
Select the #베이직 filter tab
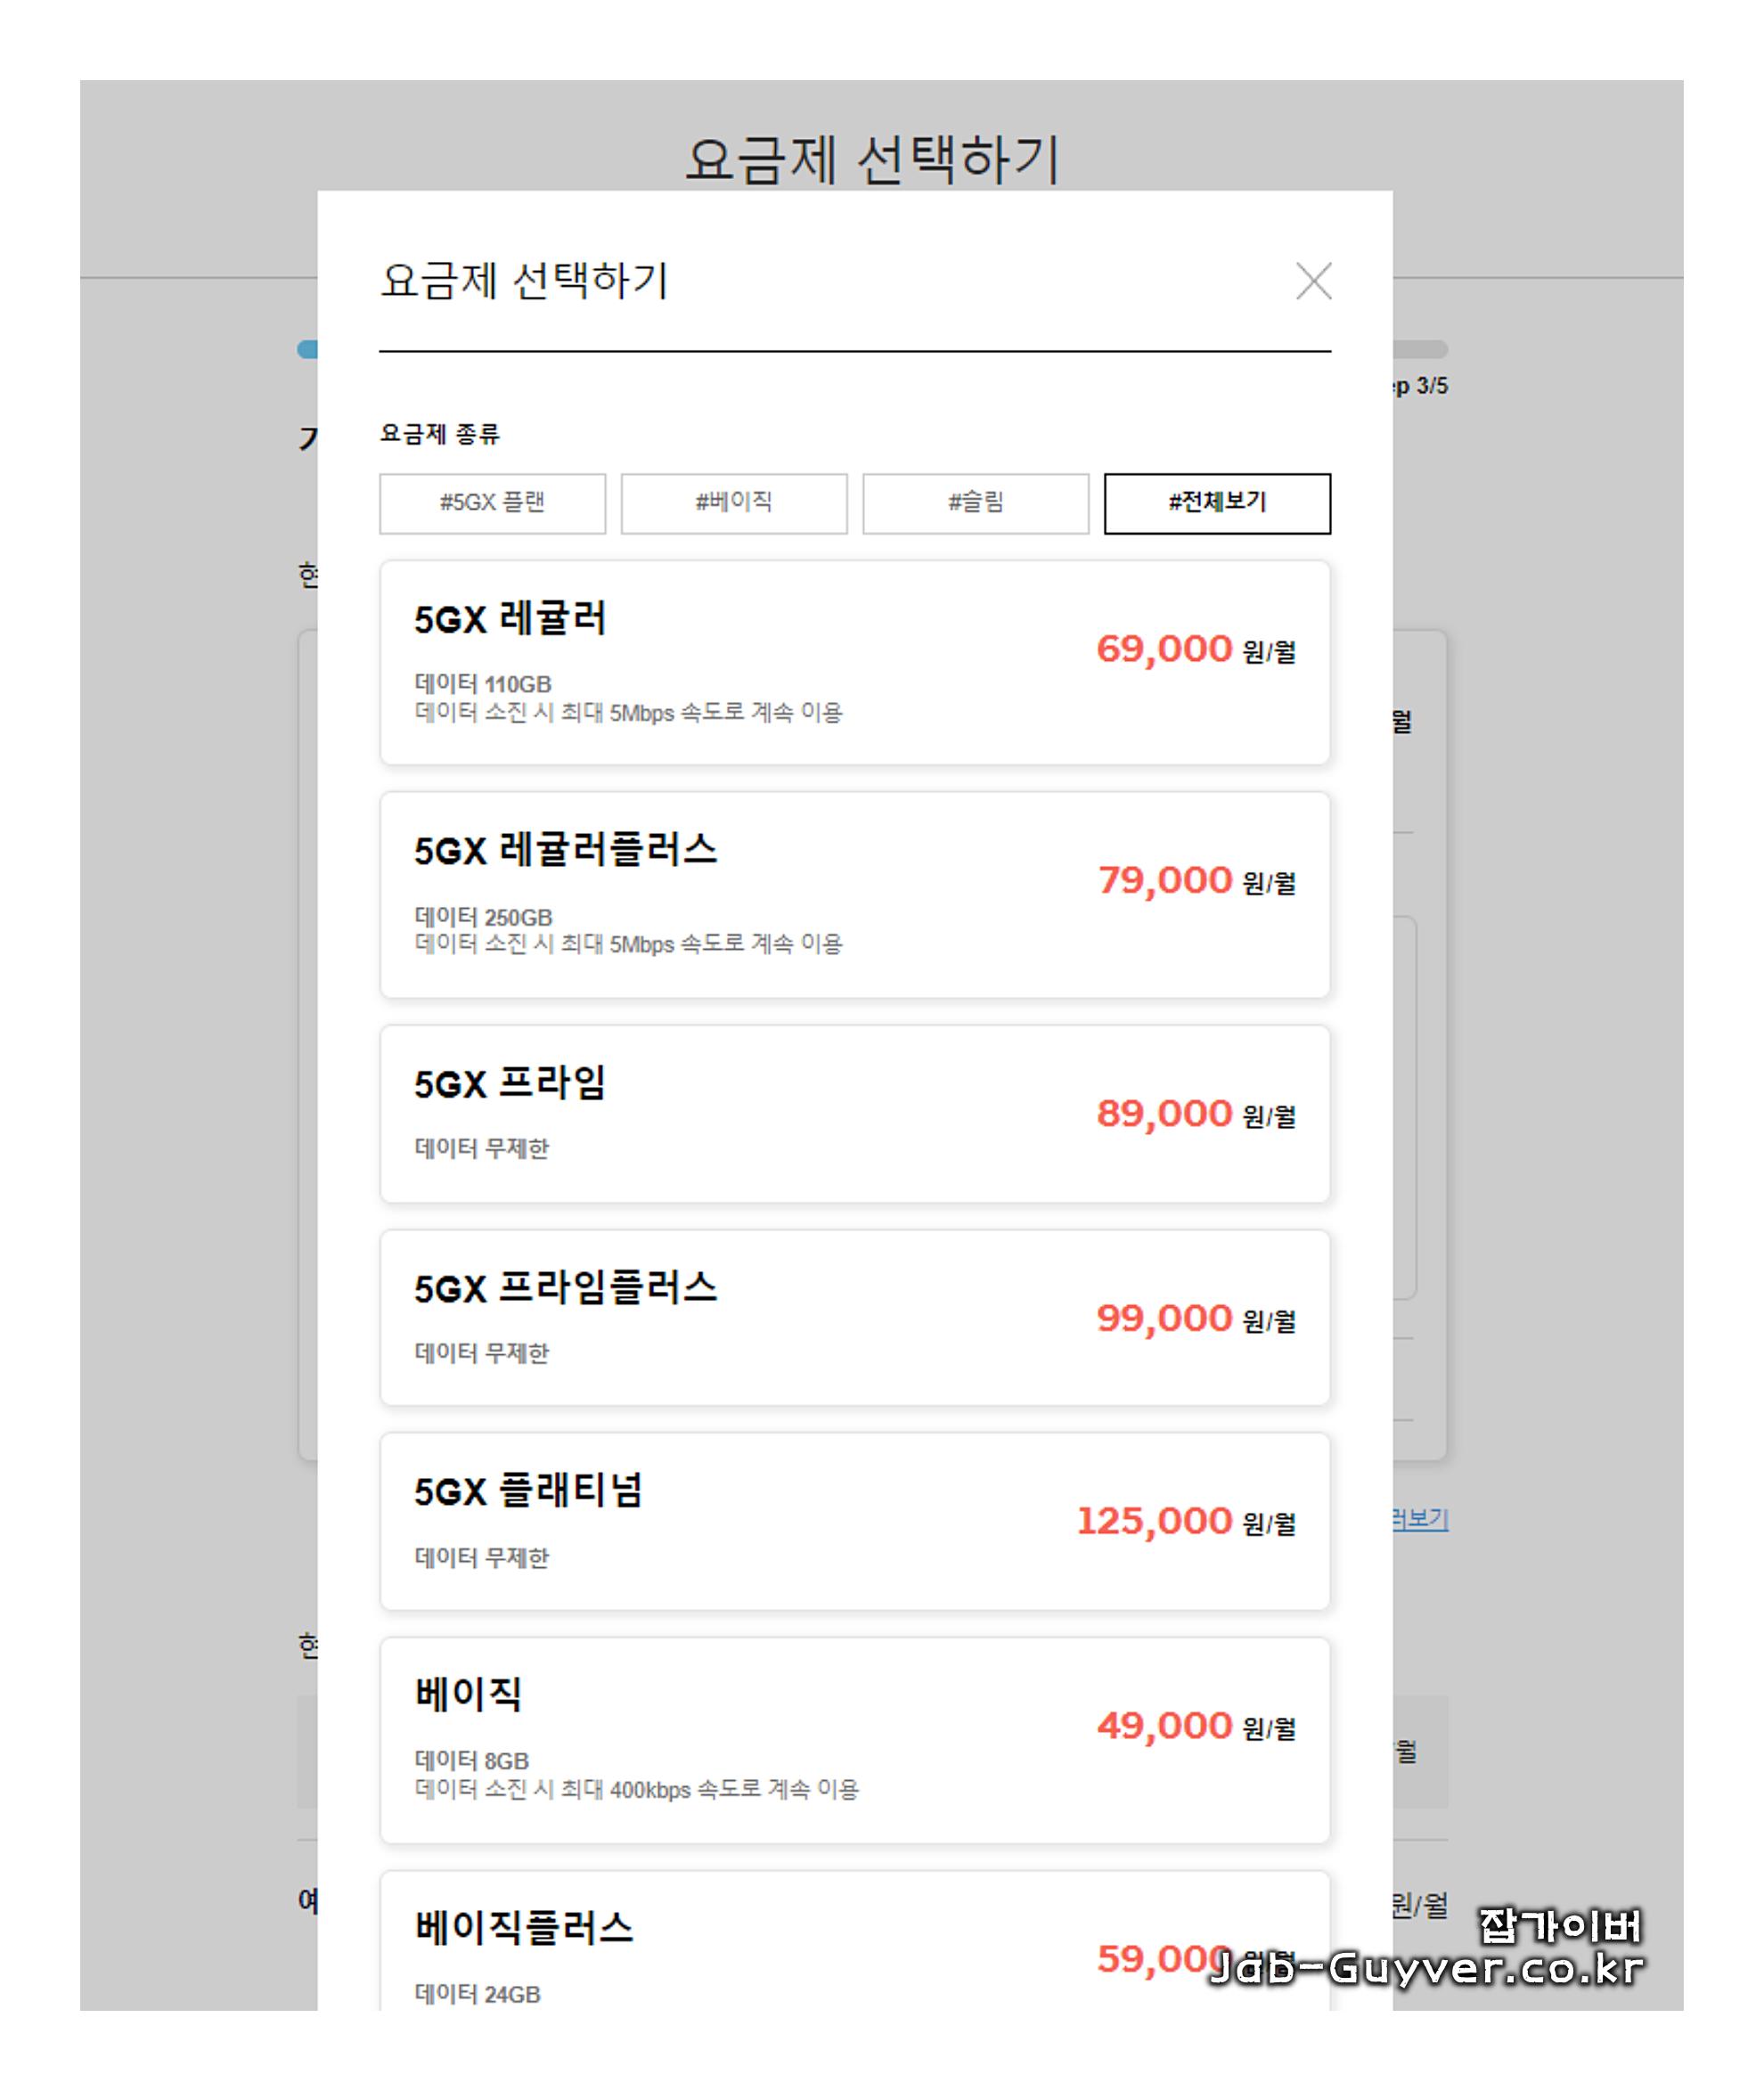(x=734, y=503)
